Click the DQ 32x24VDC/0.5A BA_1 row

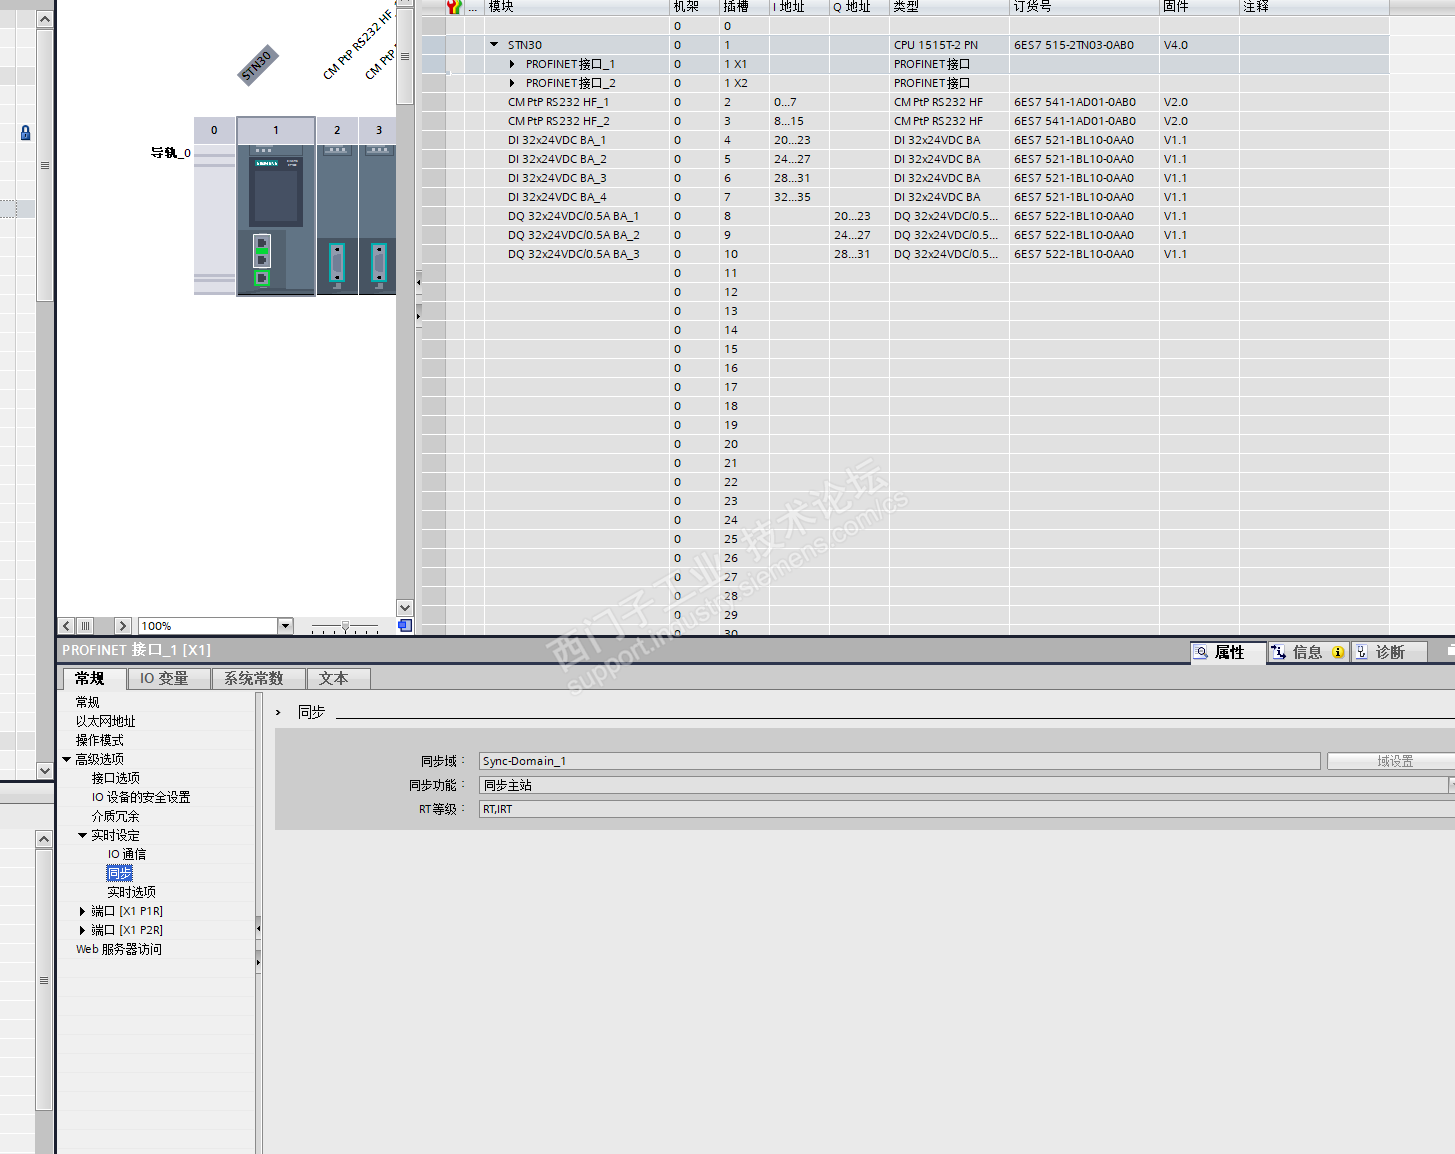click(905, 216)
